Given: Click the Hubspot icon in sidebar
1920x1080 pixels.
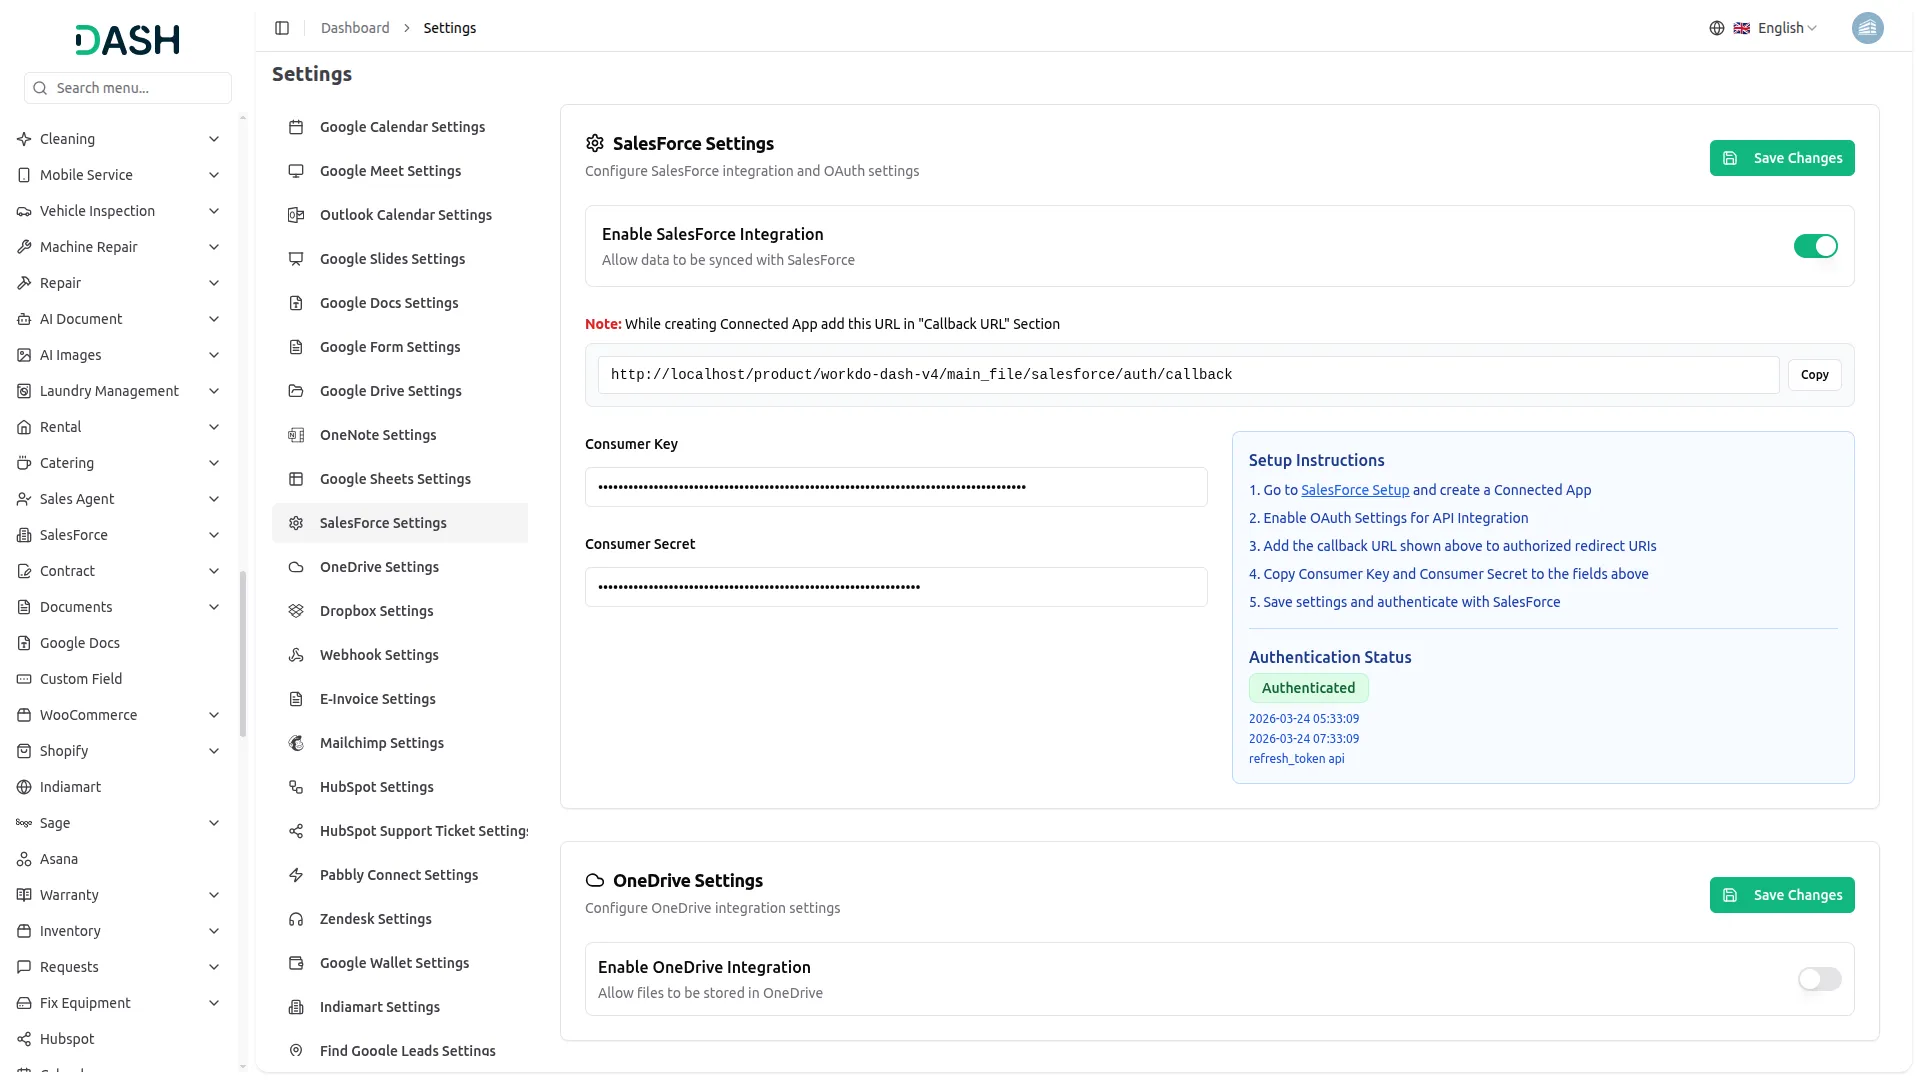Looking at the screenshot, I should [24, 1039].
